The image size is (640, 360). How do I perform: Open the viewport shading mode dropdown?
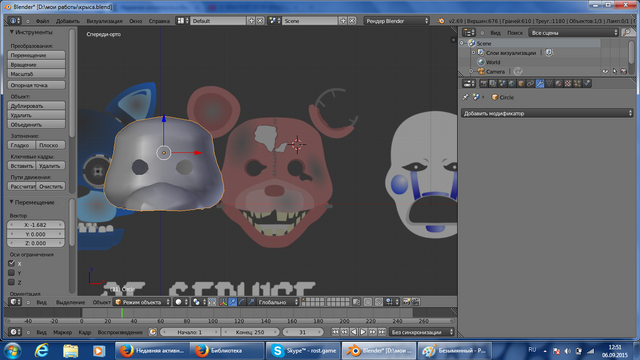[x=181, y=302]
